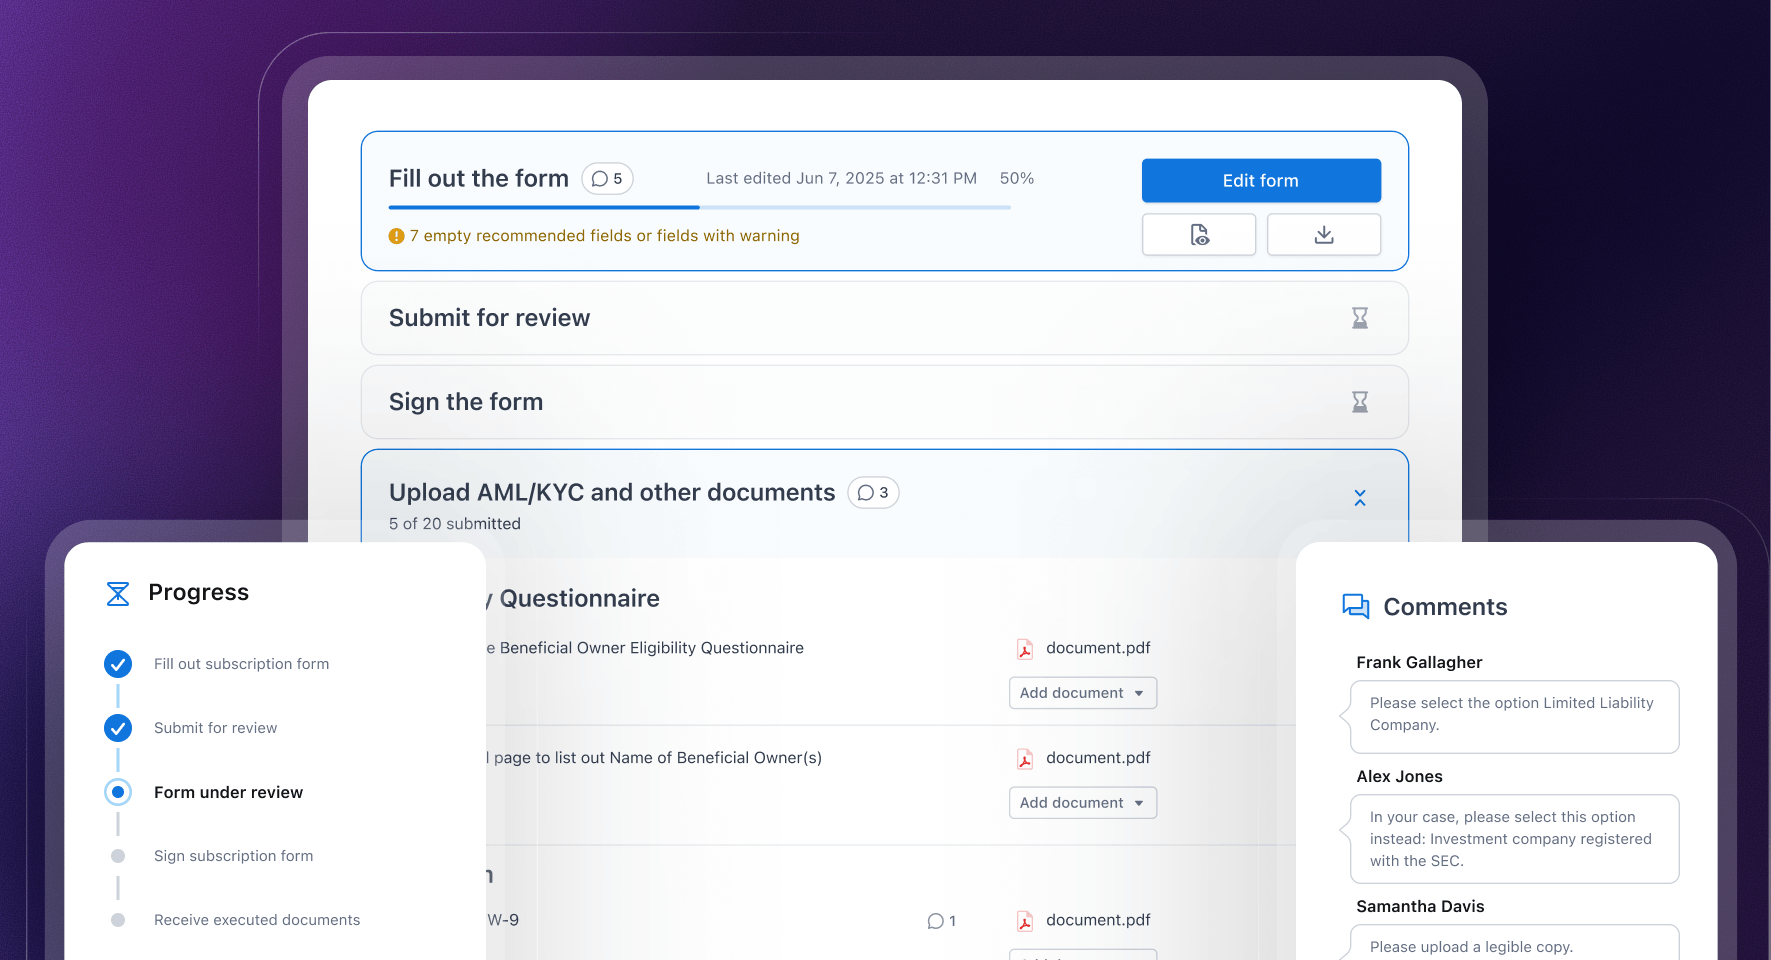Collapse the Upload AML/KYC documents section
1771x960 pixels.
point(1360,498)
